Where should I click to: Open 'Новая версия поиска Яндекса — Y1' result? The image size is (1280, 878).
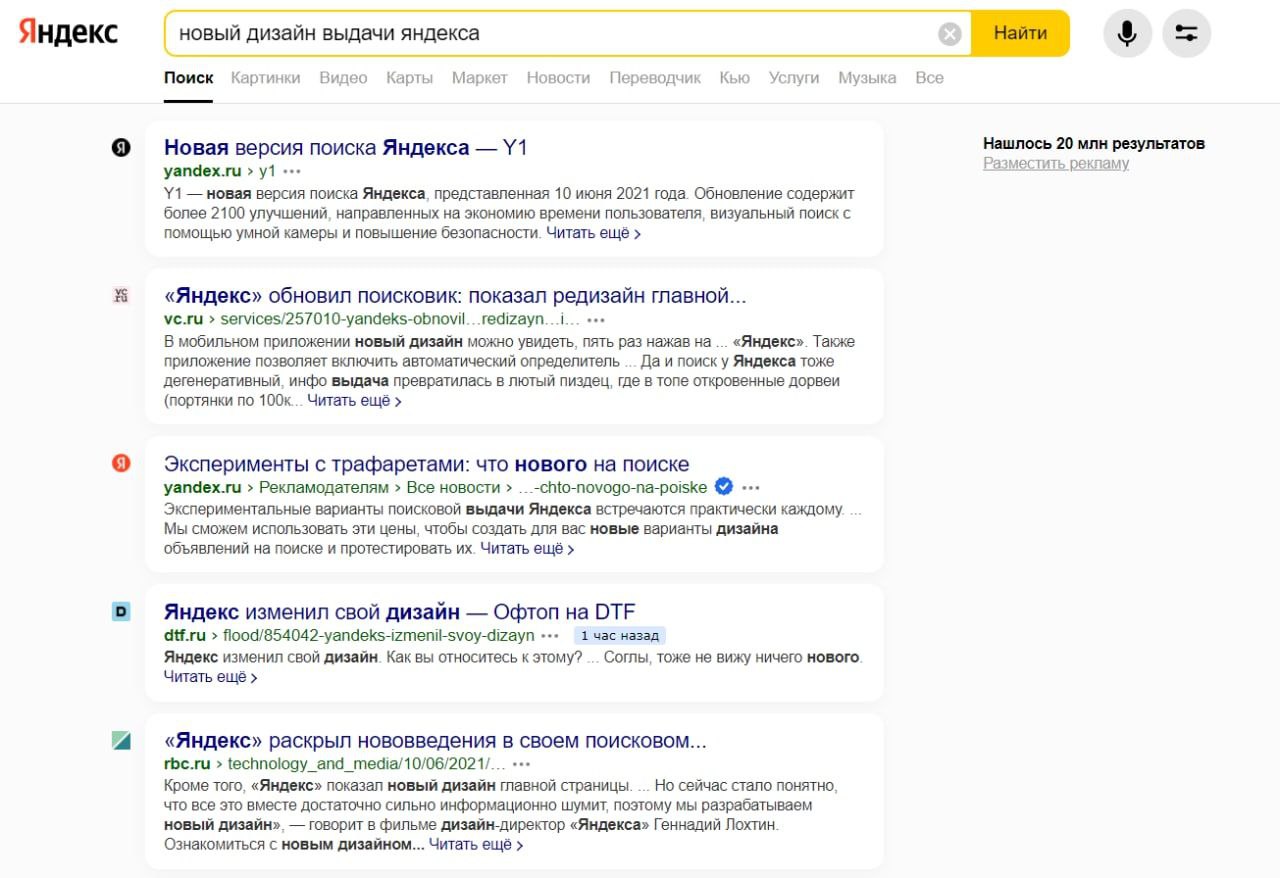pos(346,148)
